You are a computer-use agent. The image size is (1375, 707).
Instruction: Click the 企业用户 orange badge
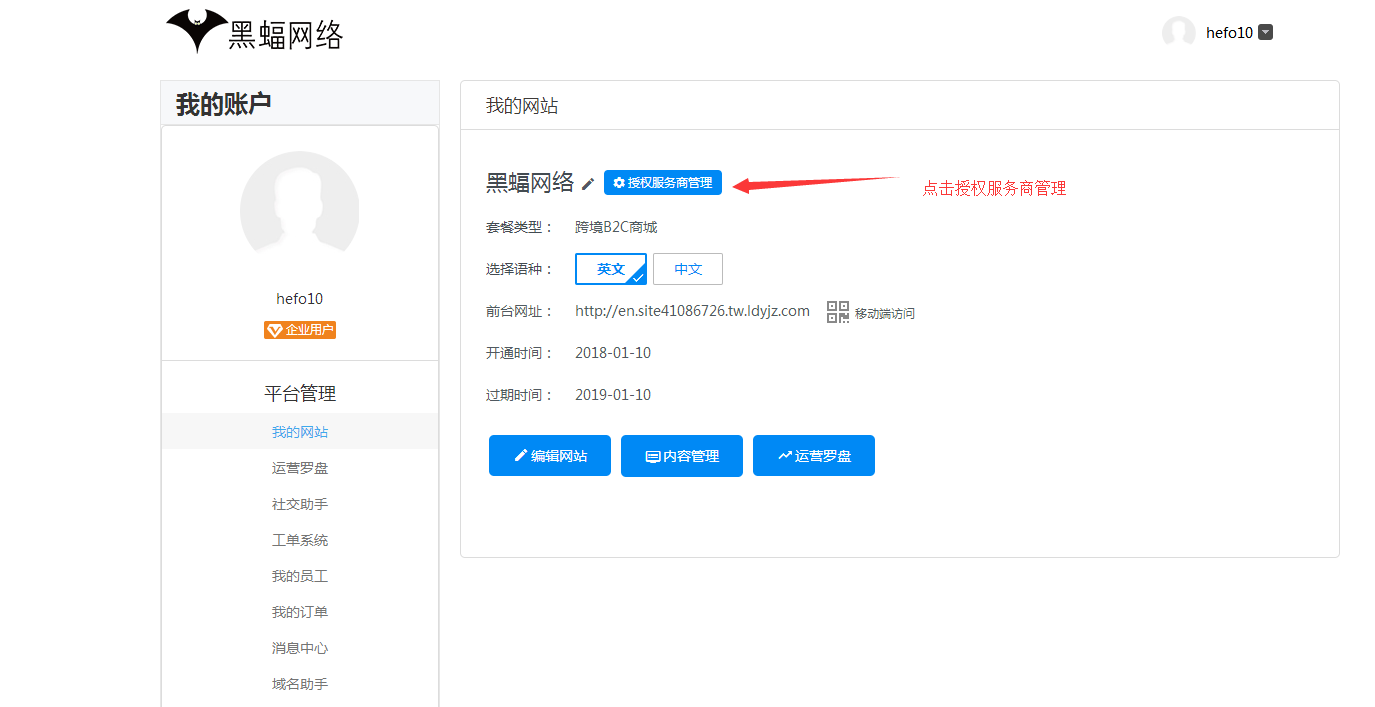300,330
